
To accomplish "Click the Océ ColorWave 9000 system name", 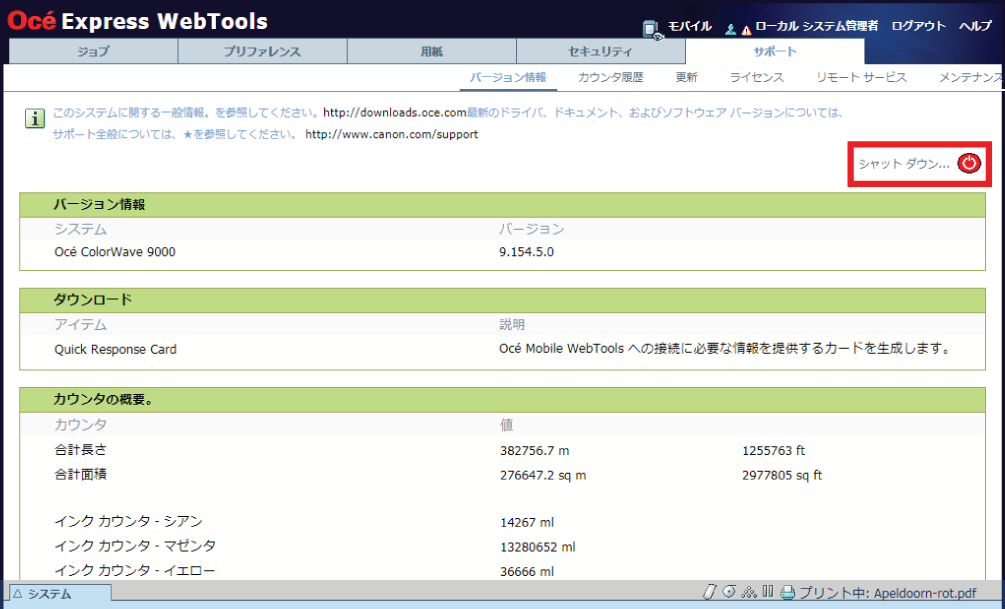I will [x=115, y=252].
